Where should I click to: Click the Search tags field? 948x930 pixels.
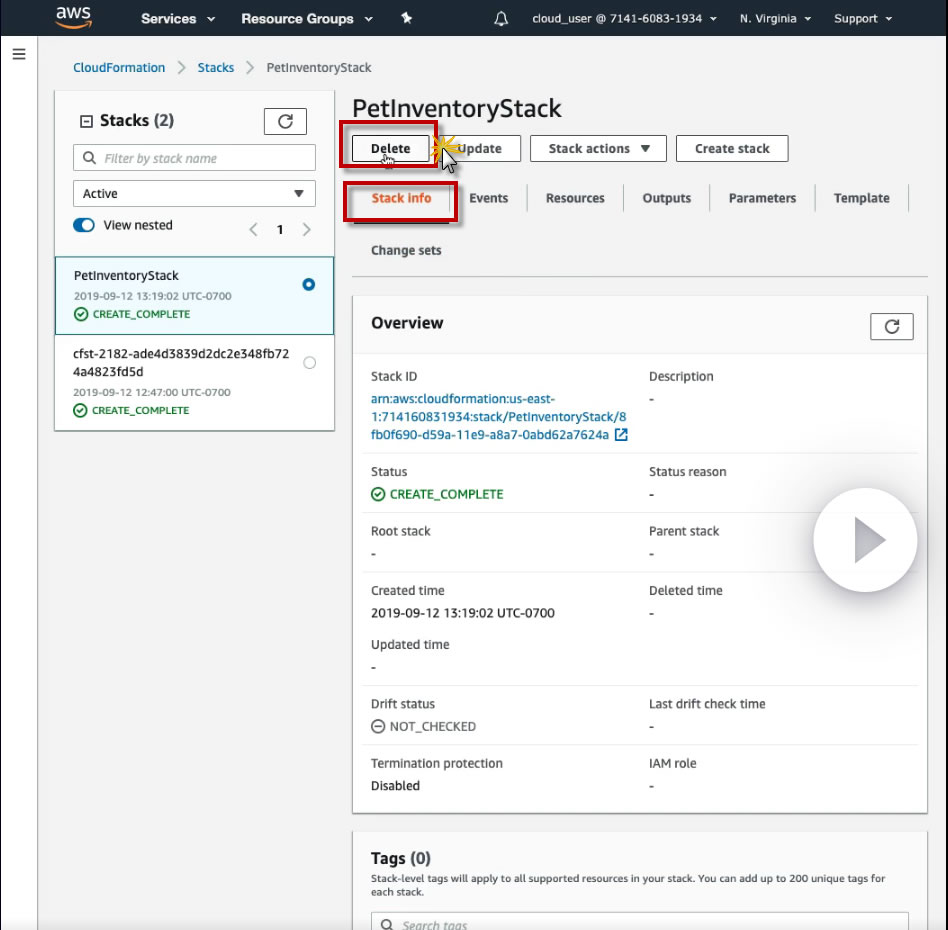(639, 921)
